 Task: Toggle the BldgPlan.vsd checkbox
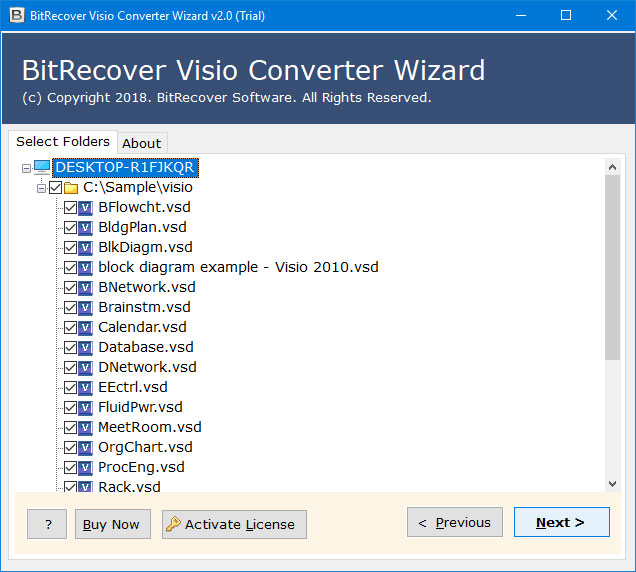pyautogui.click(x=71, y=228)
